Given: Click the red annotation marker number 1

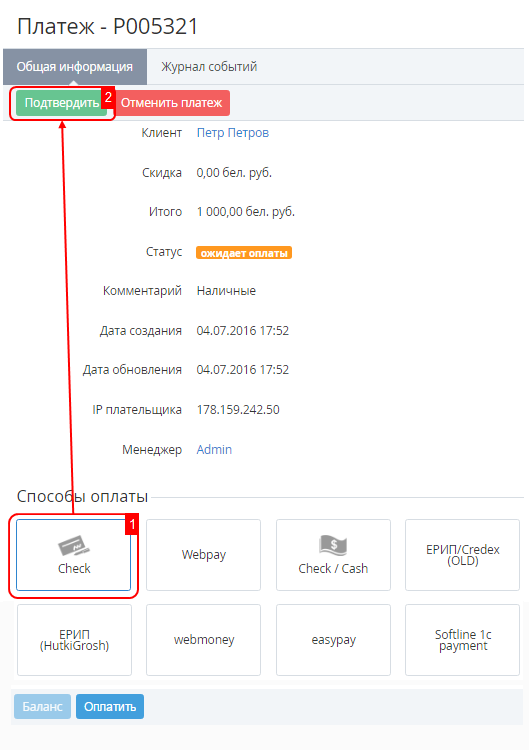Looking at the screenshot, I should 132,525.
